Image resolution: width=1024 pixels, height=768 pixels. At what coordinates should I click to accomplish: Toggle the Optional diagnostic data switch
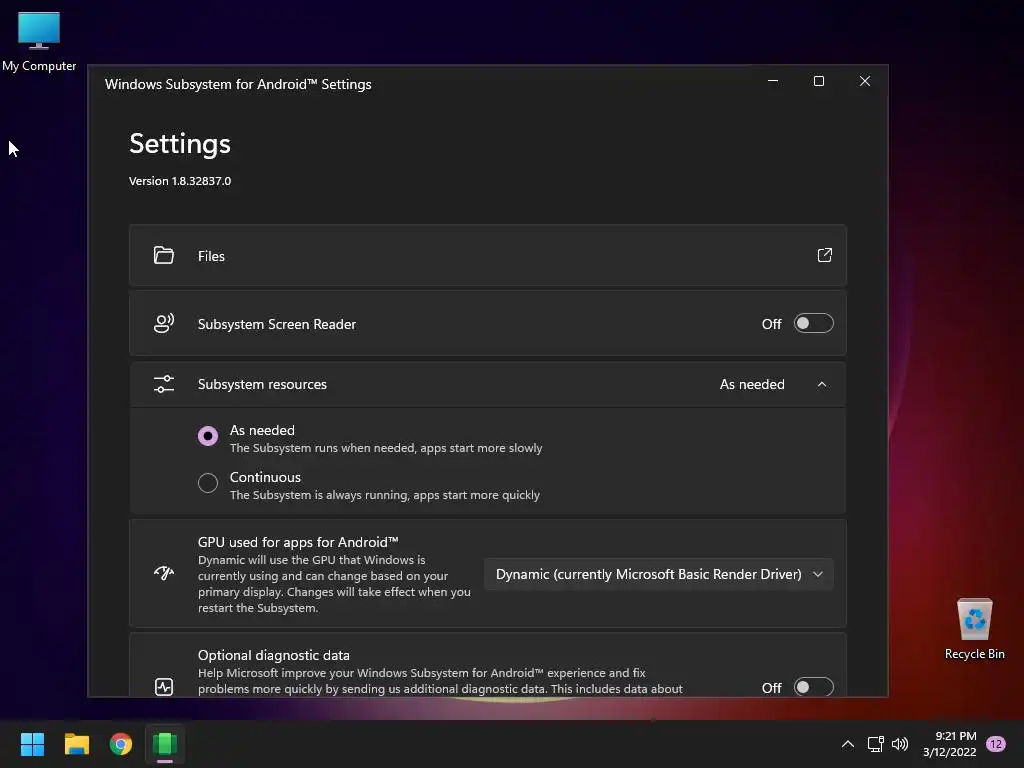point(813,687)
